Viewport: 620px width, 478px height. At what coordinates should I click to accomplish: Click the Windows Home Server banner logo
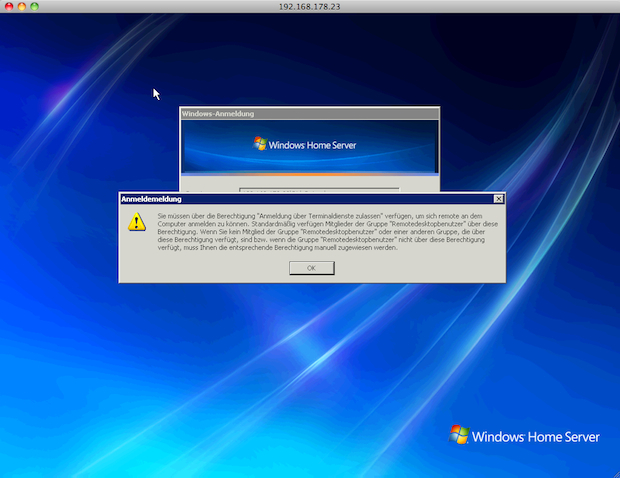tap(304, 144)
